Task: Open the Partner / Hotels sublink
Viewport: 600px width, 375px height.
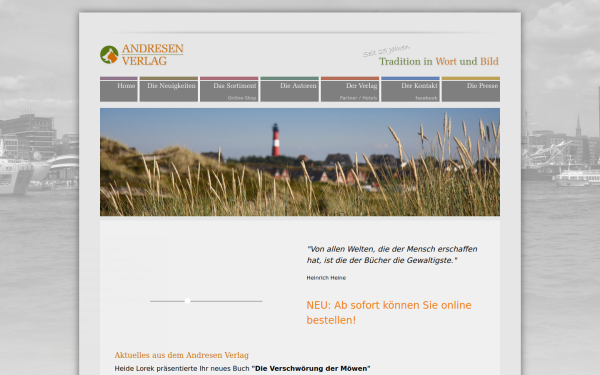Action: click(358, 98)
